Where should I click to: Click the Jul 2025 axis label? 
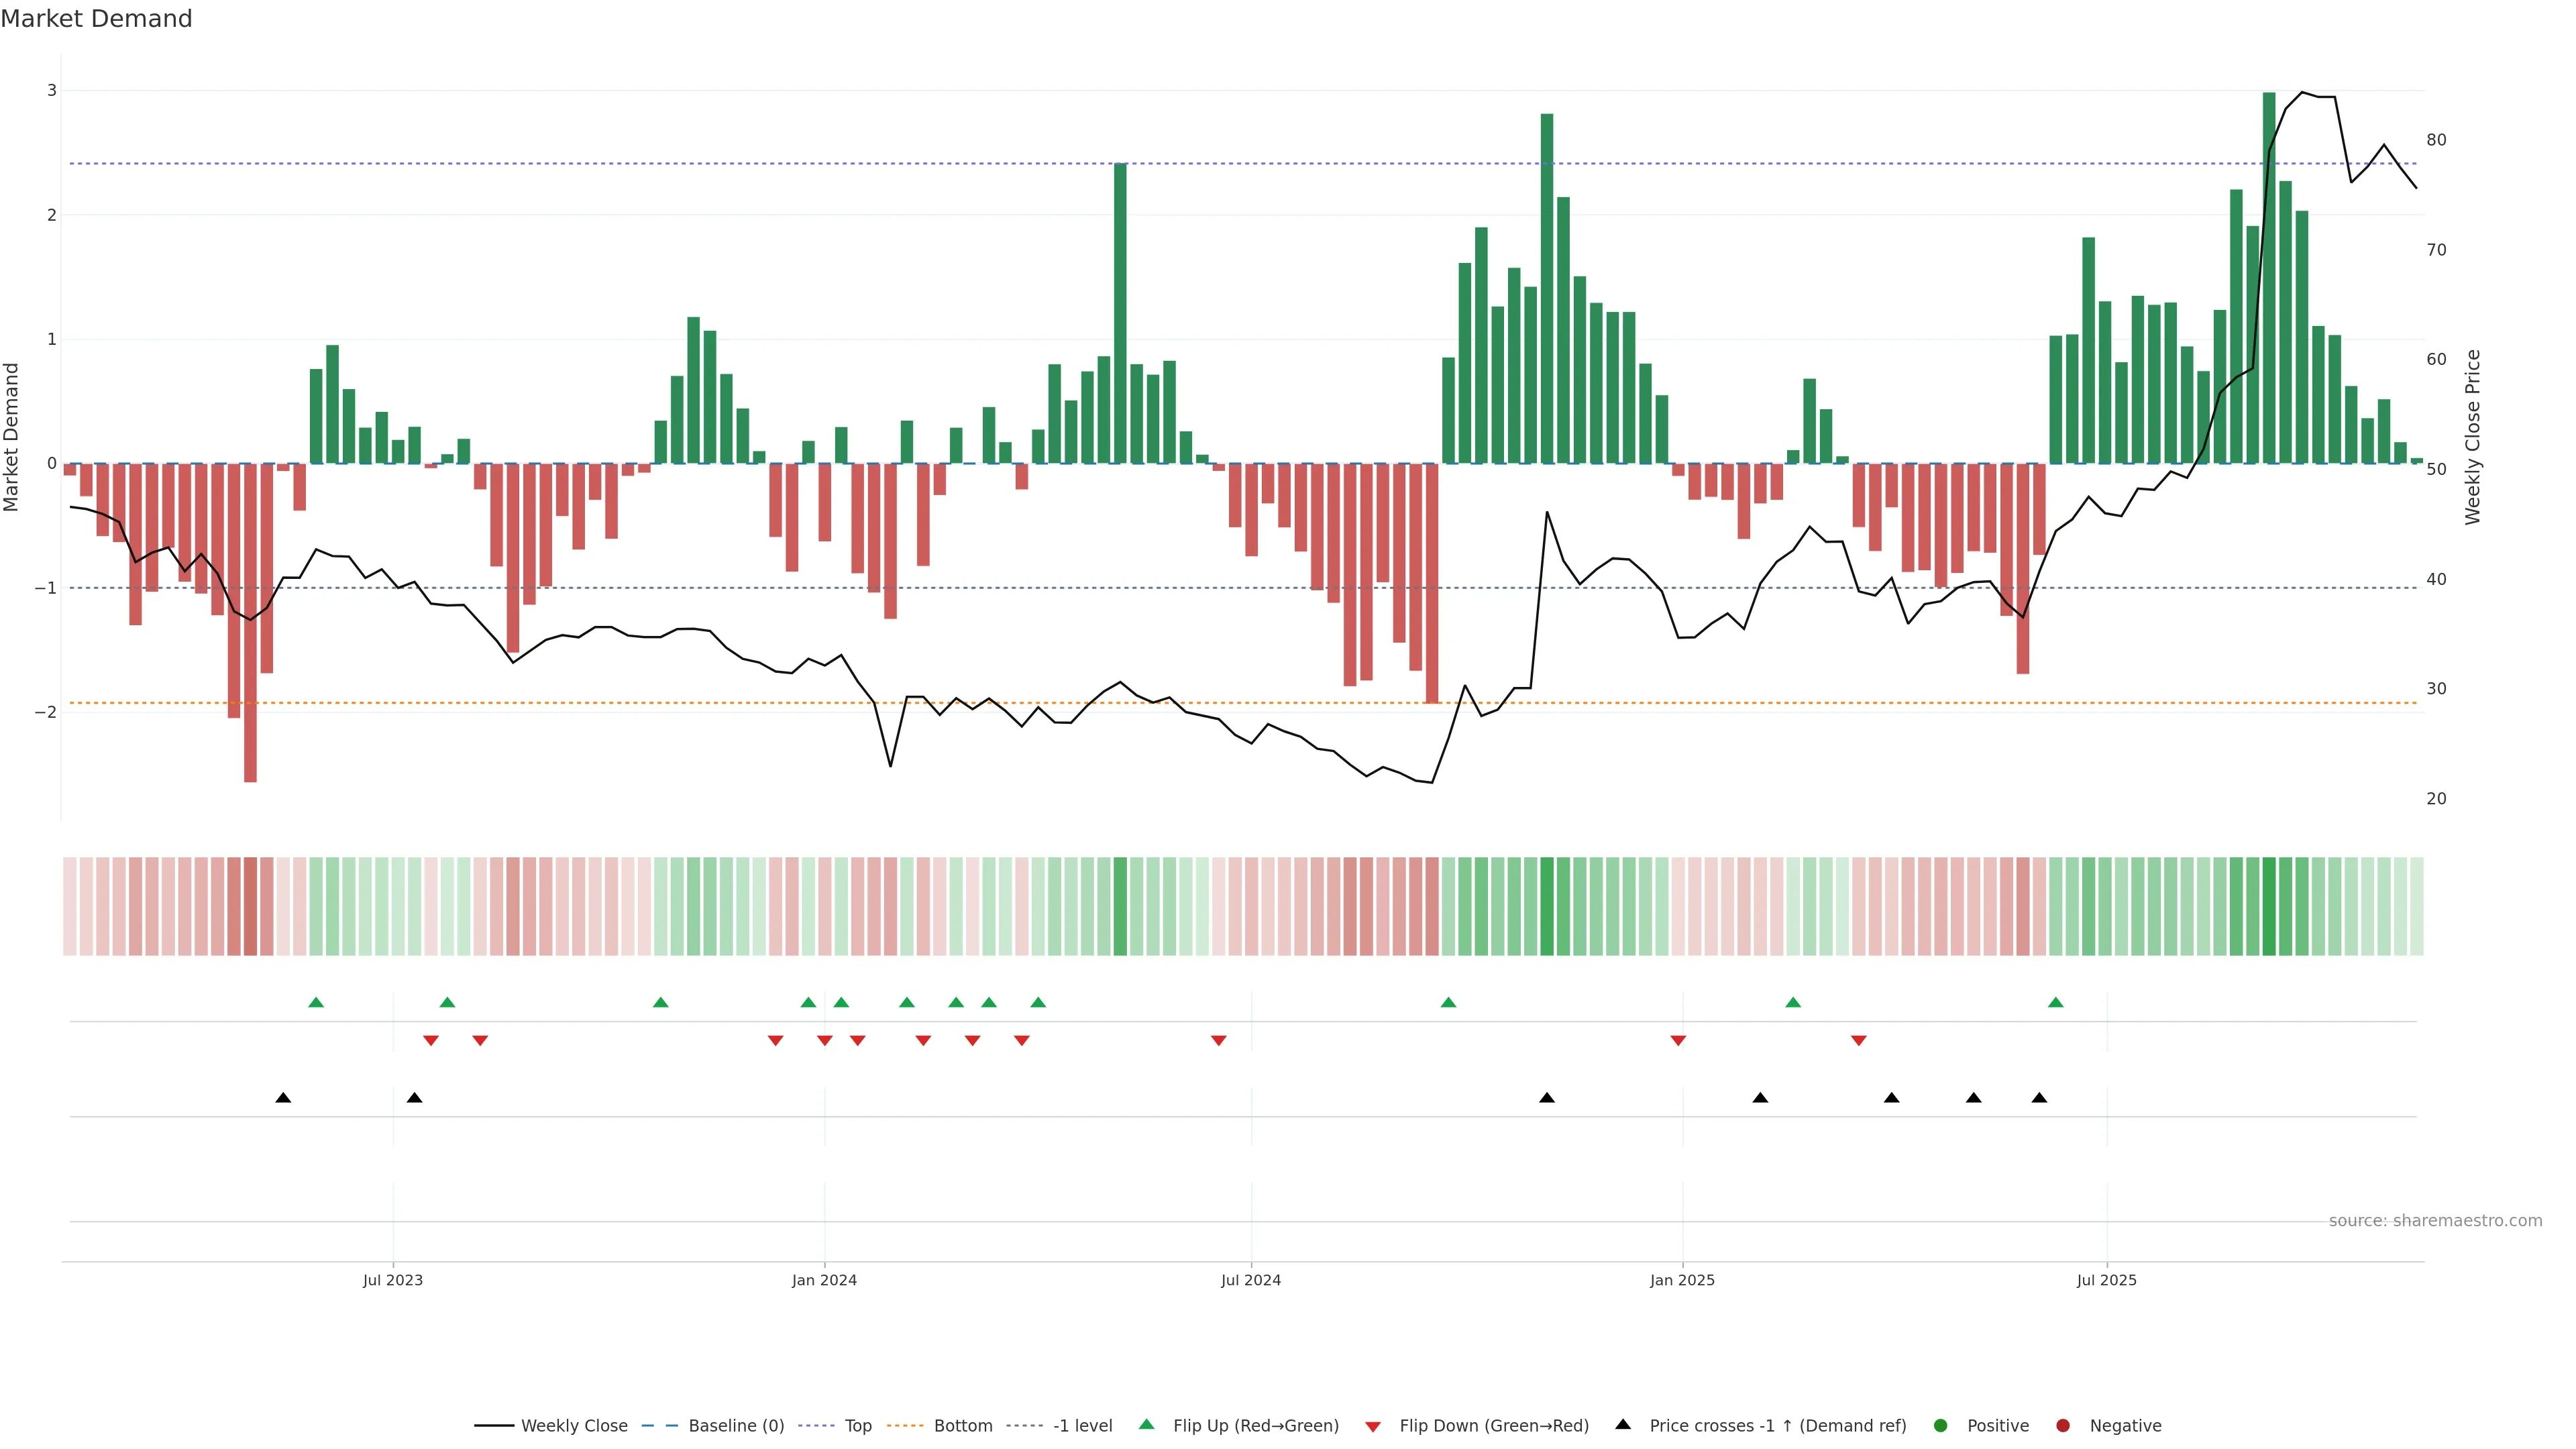(x=2106, y=1281)
